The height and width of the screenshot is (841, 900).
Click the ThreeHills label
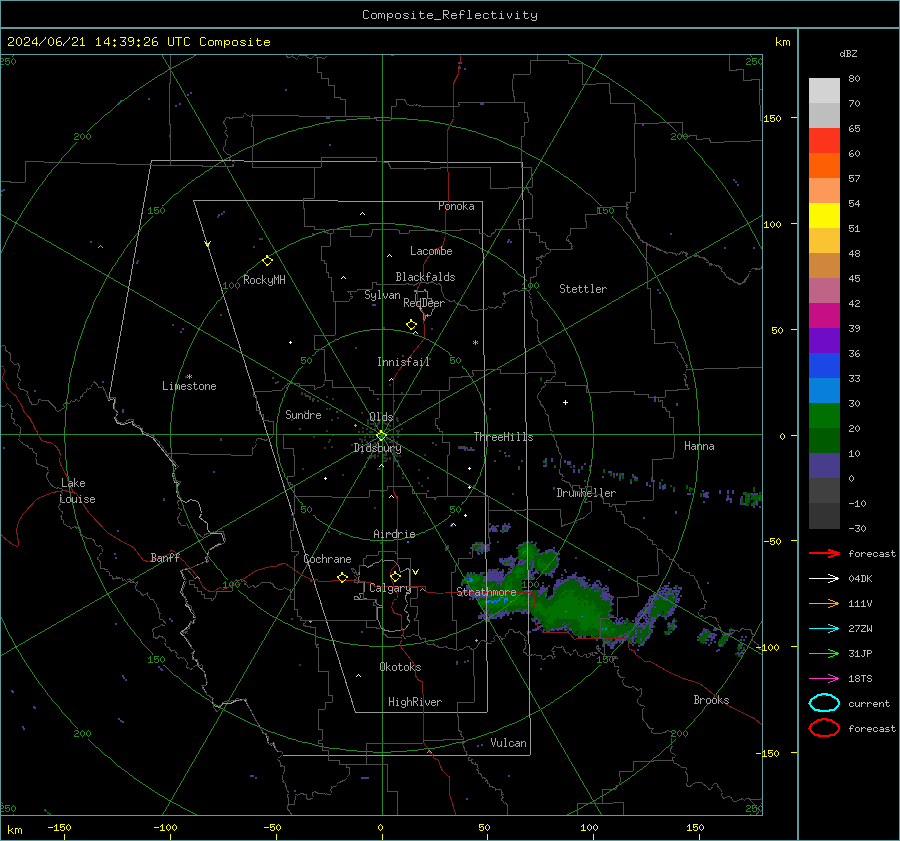pos(503,437)
